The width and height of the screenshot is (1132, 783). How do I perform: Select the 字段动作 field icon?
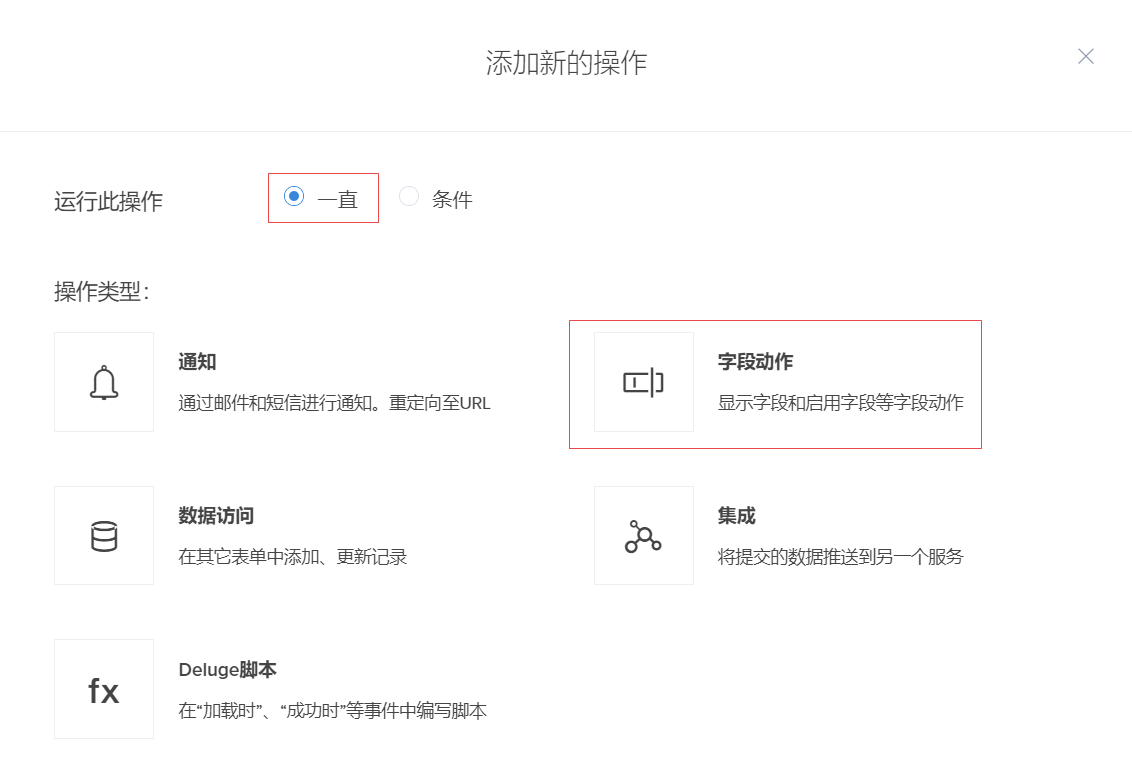[643, 382]
